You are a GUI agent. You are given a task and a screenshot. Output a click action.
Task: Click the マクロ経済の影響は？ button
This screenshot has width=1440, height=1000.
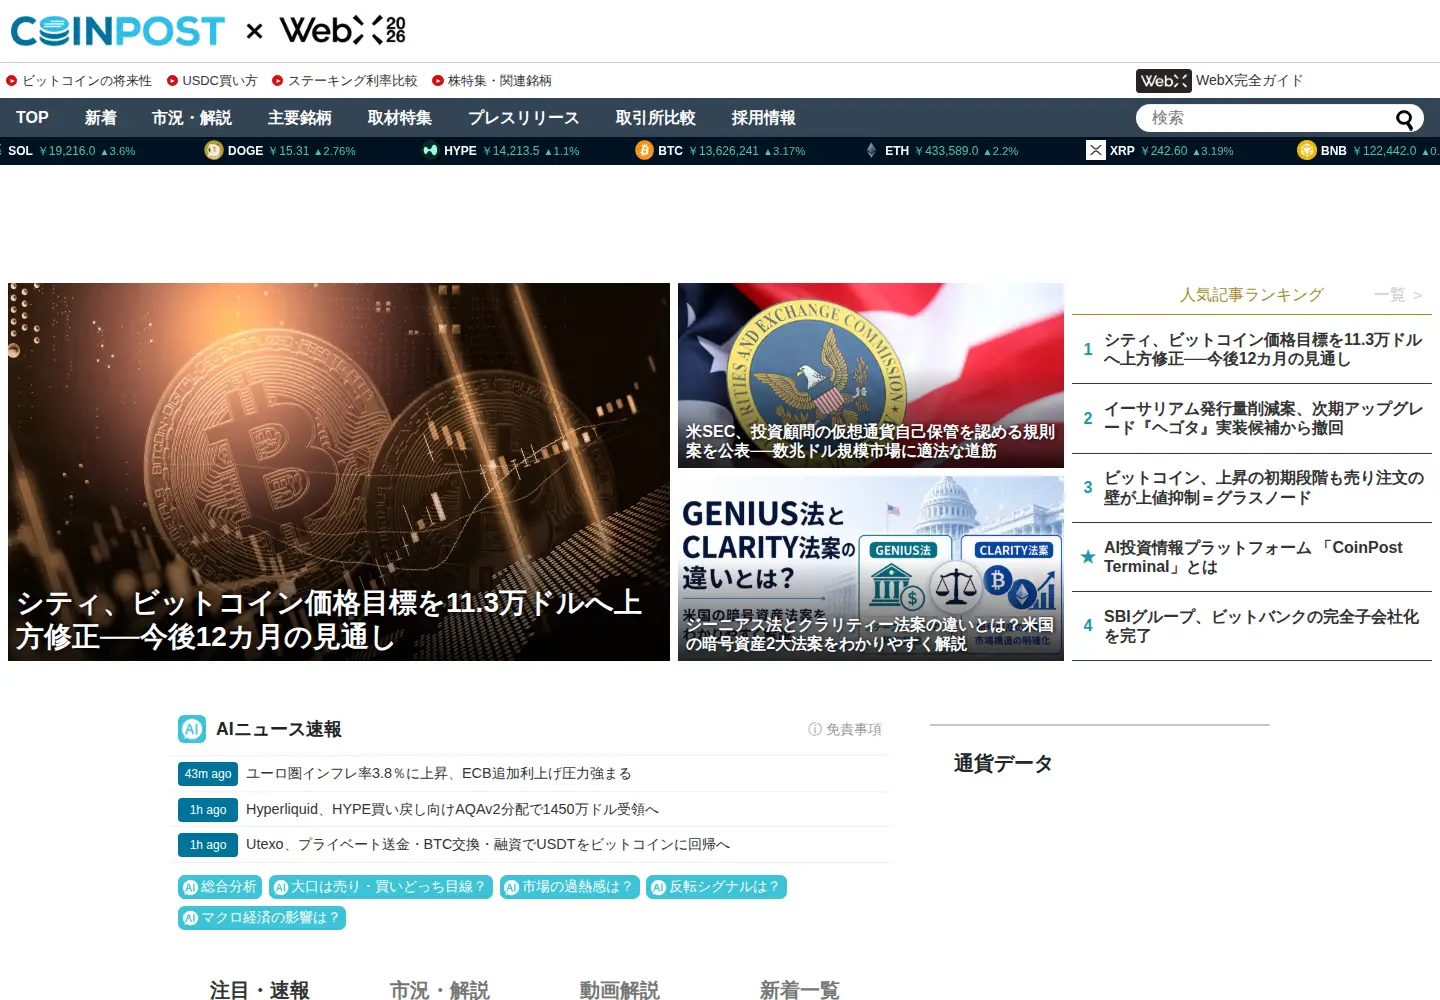(262, 918)
